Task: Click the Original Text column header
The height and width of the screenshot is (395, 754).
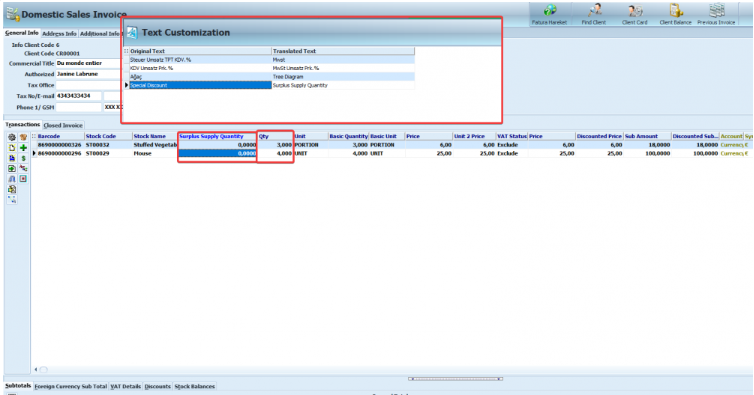Action: (200, 51)
